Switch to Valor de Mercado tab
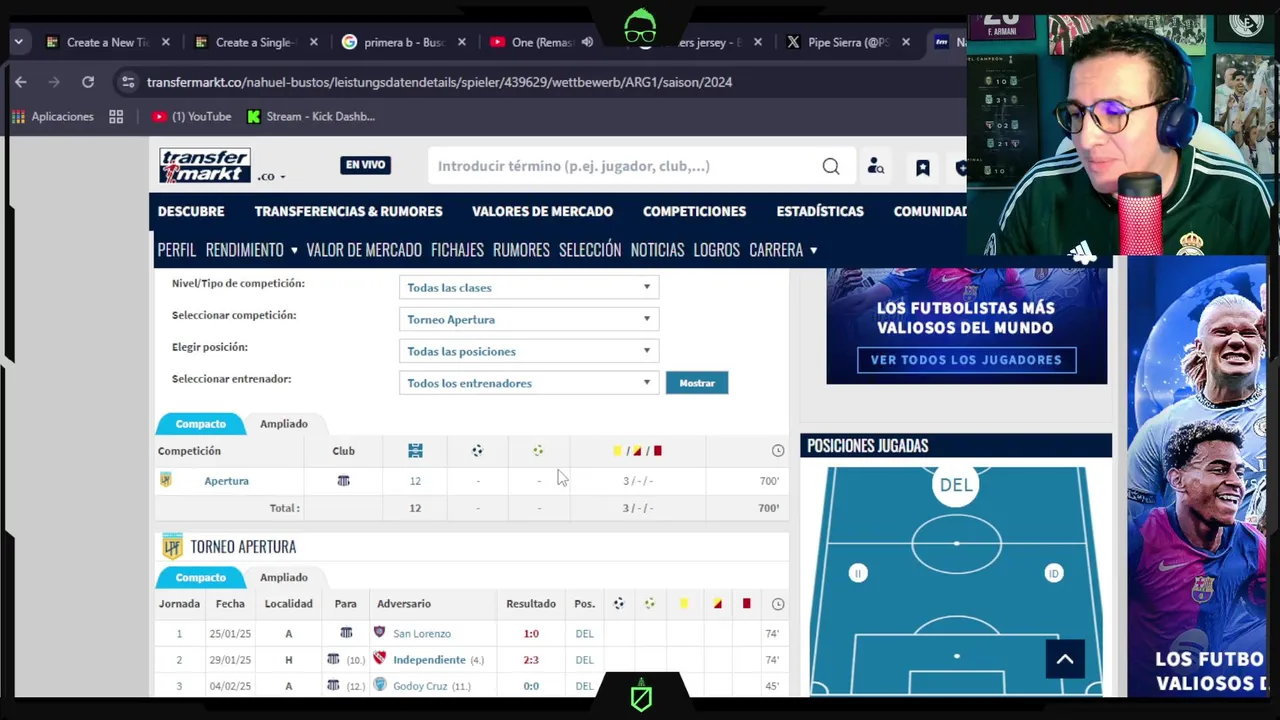Screen dimensions: 1280x720 tap(364, 250)
